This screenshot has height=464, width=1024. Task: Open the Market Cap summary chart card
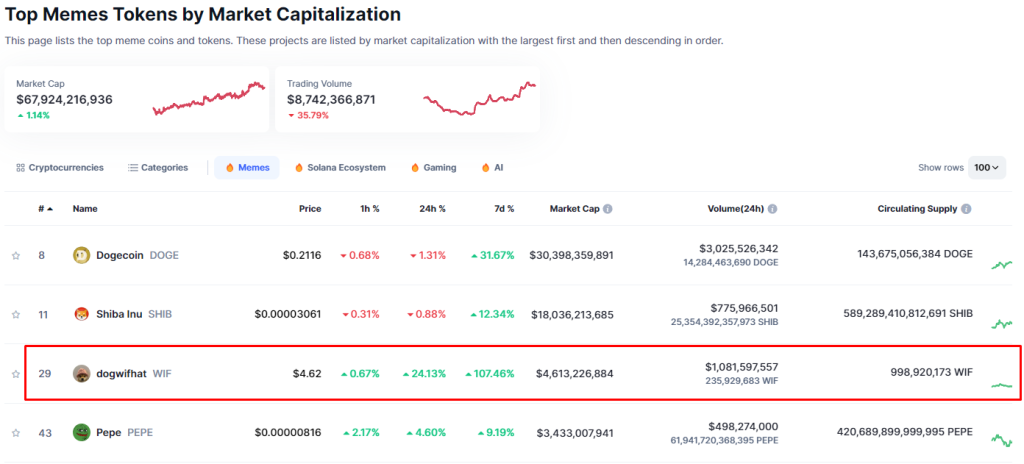pyautogui.click(x=136, y=99)
